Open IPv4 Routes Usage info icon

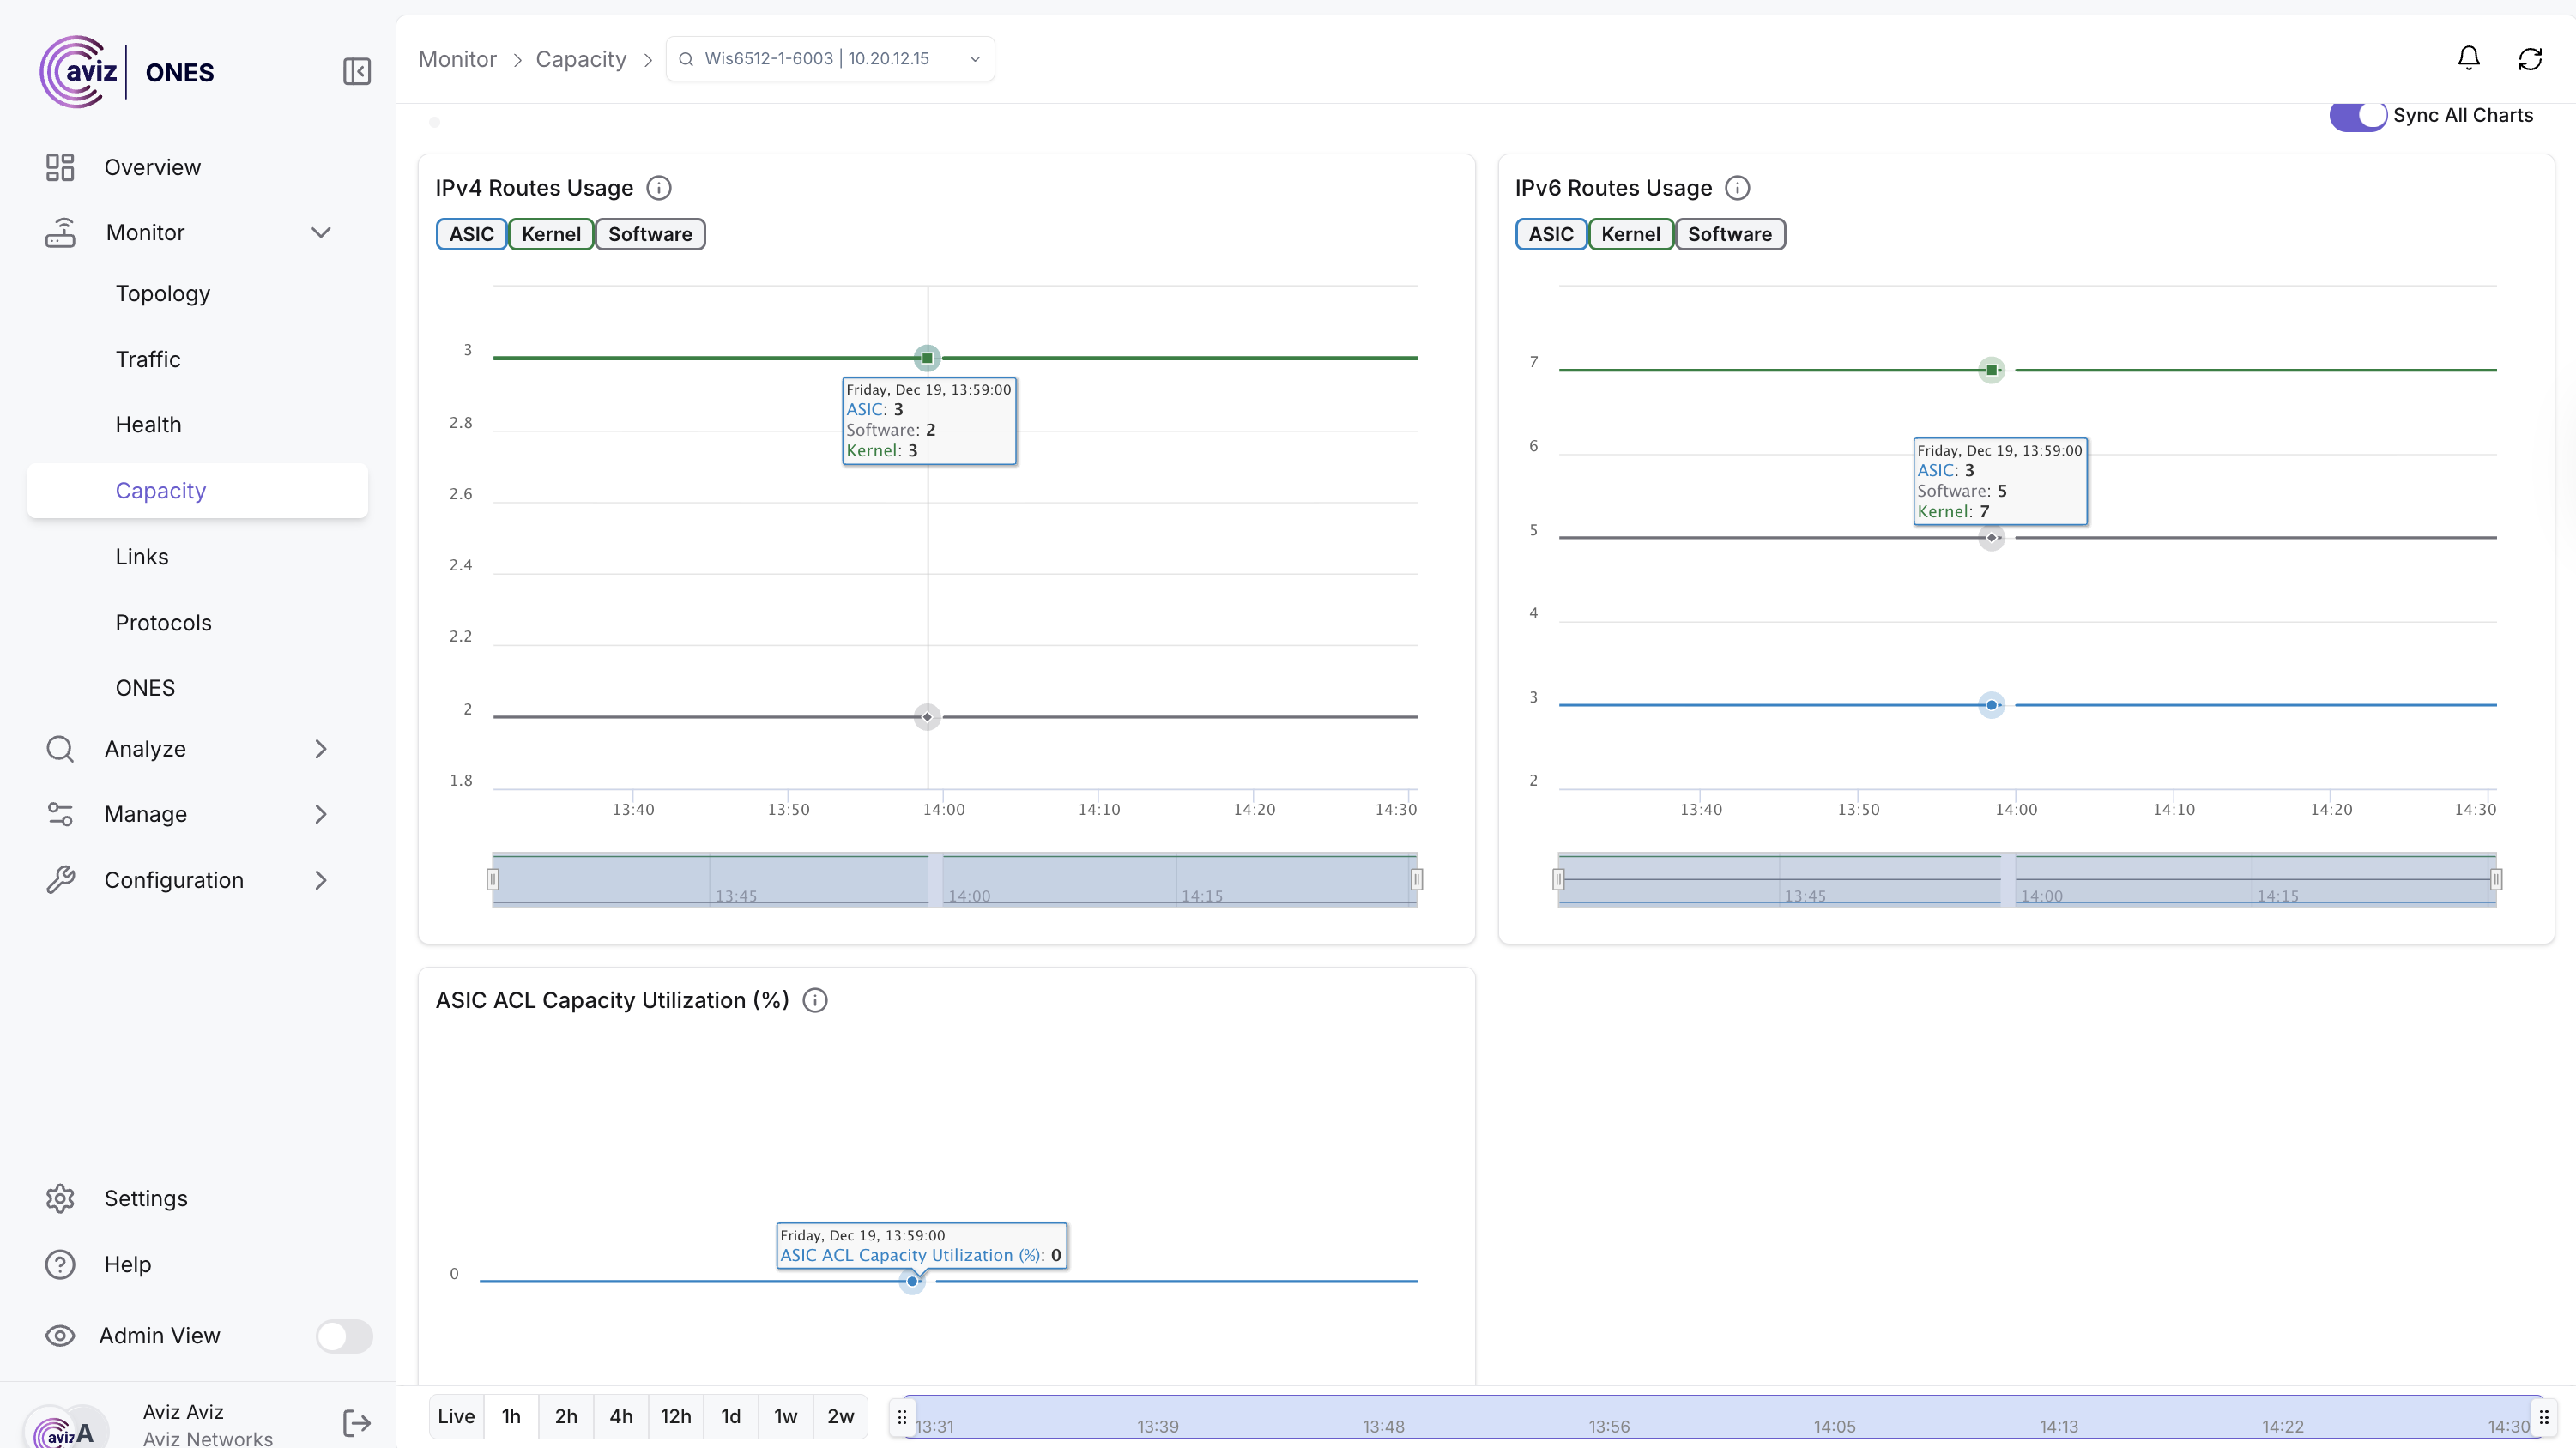click(x=659, y=188)
